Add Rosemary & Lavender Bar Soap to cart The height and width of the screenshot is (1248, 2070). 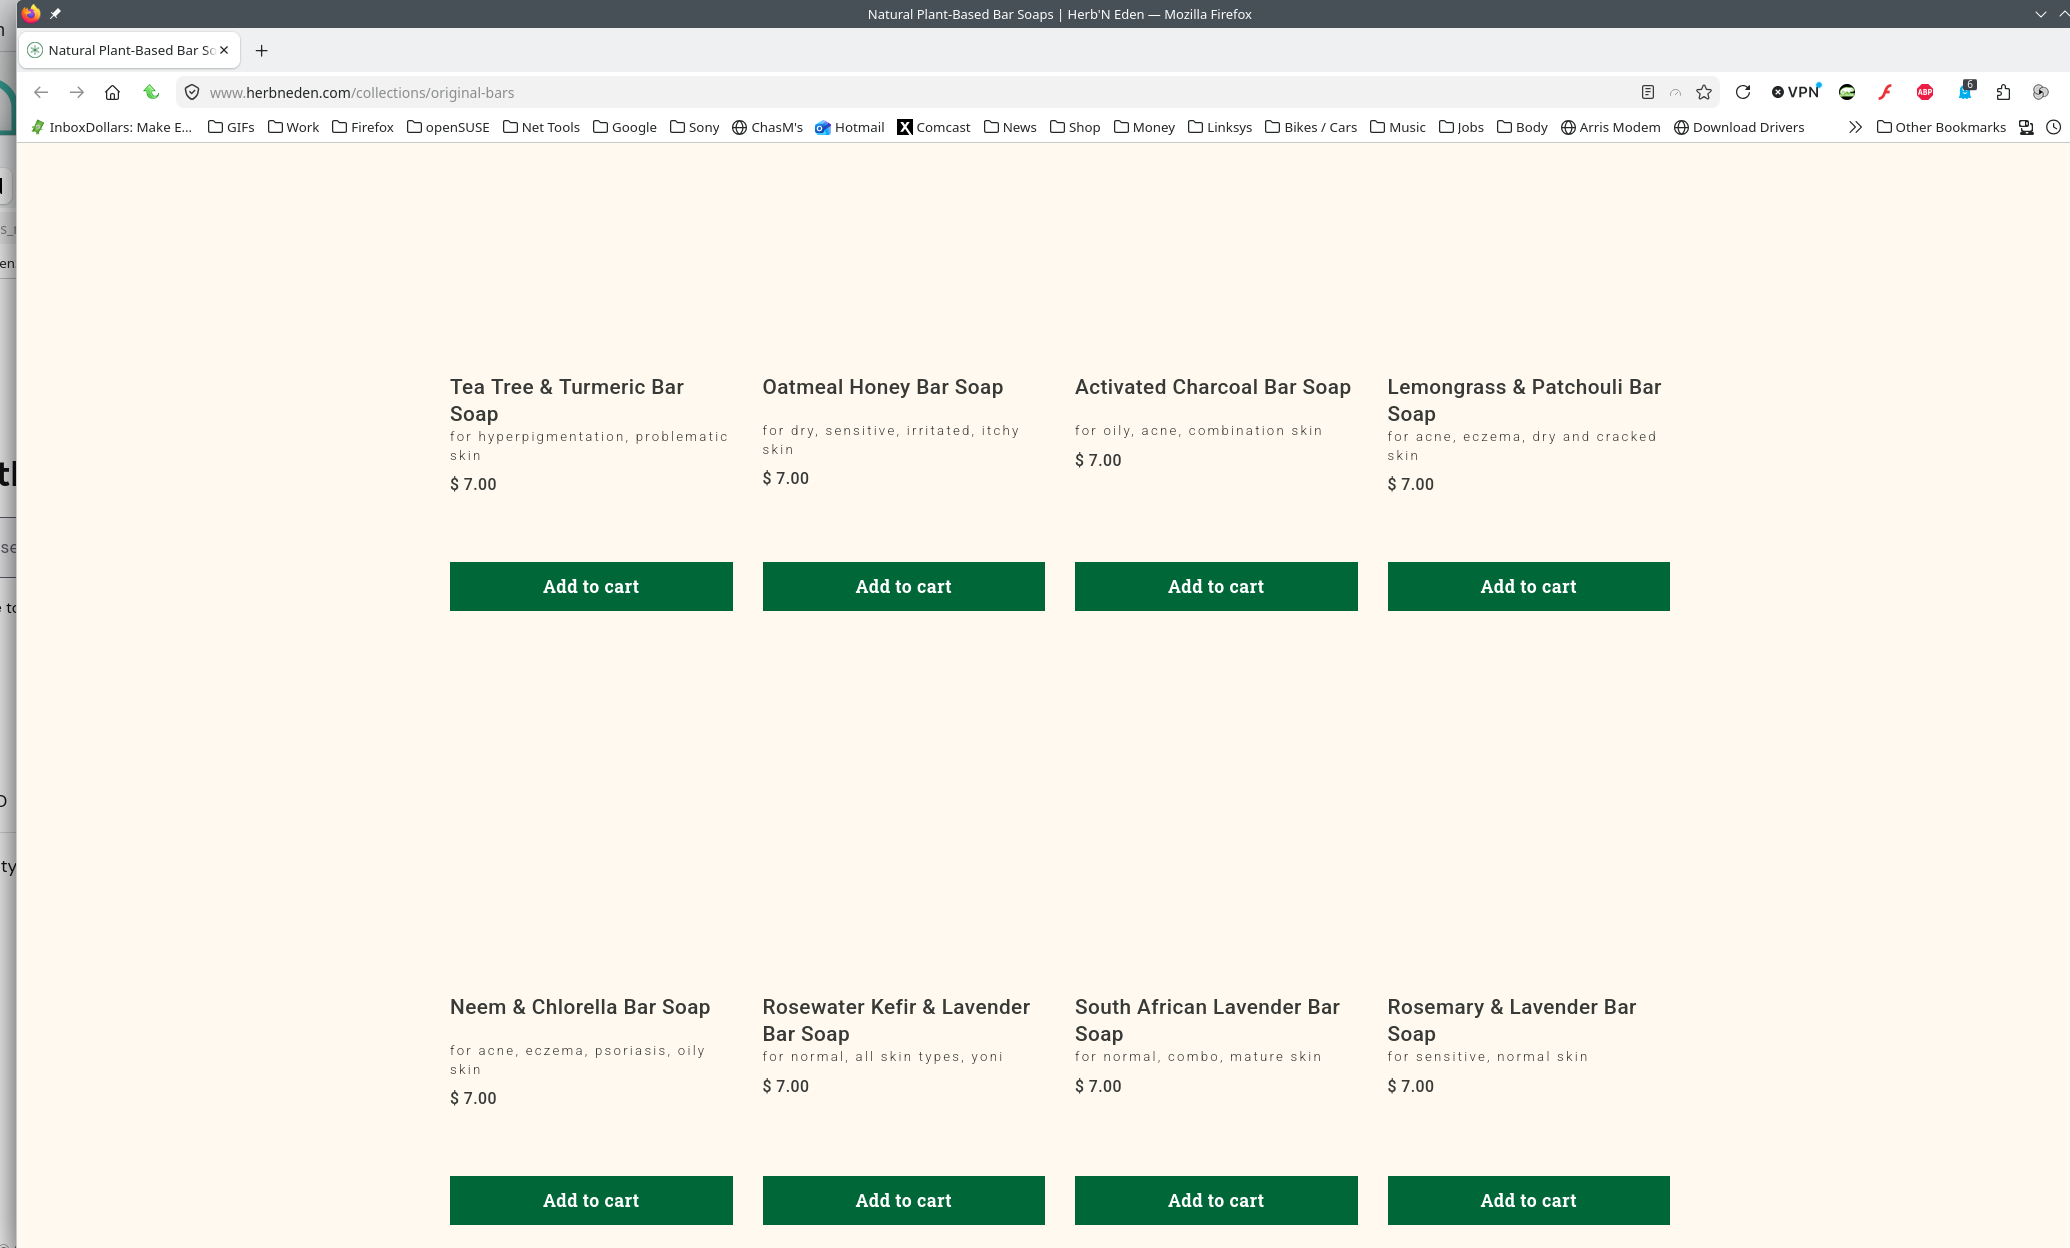[1528, 1200]
